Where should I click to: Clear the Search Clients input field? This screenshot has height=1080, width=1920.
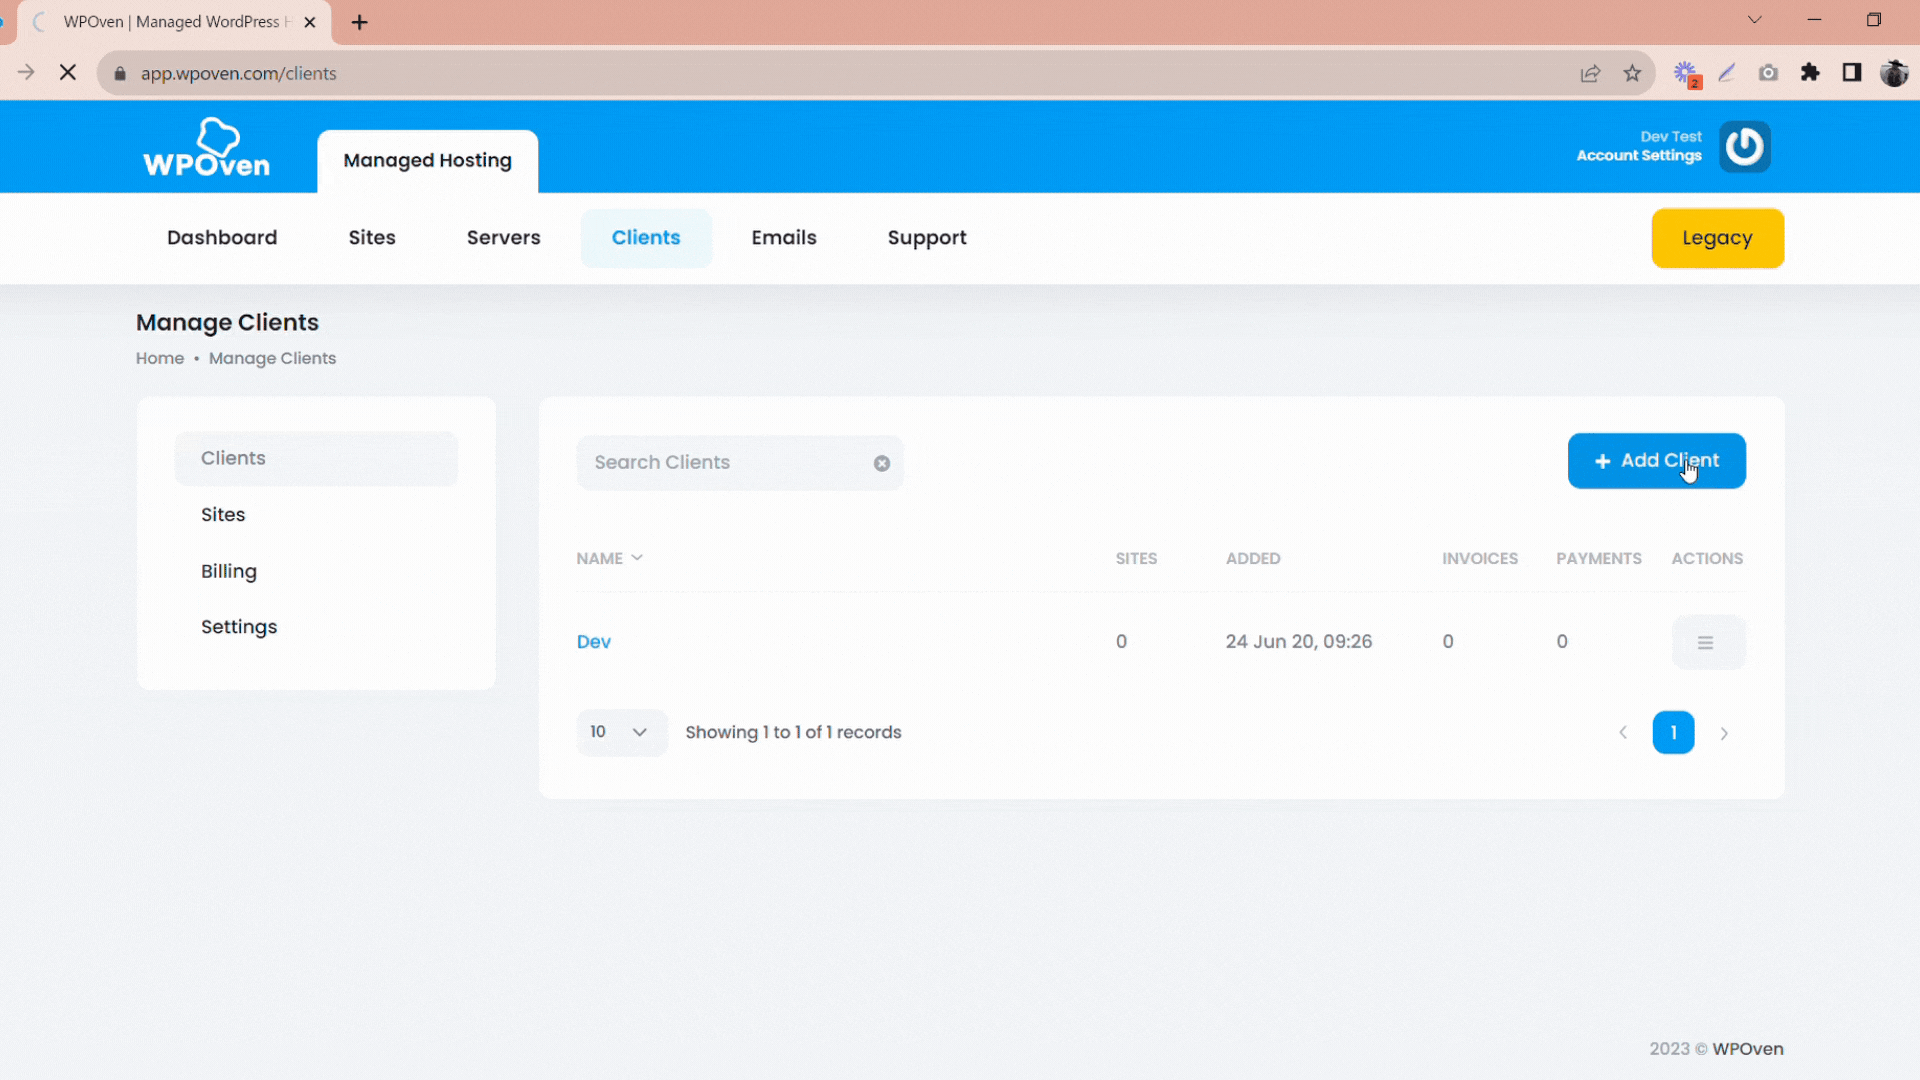[x=882, y=463]
